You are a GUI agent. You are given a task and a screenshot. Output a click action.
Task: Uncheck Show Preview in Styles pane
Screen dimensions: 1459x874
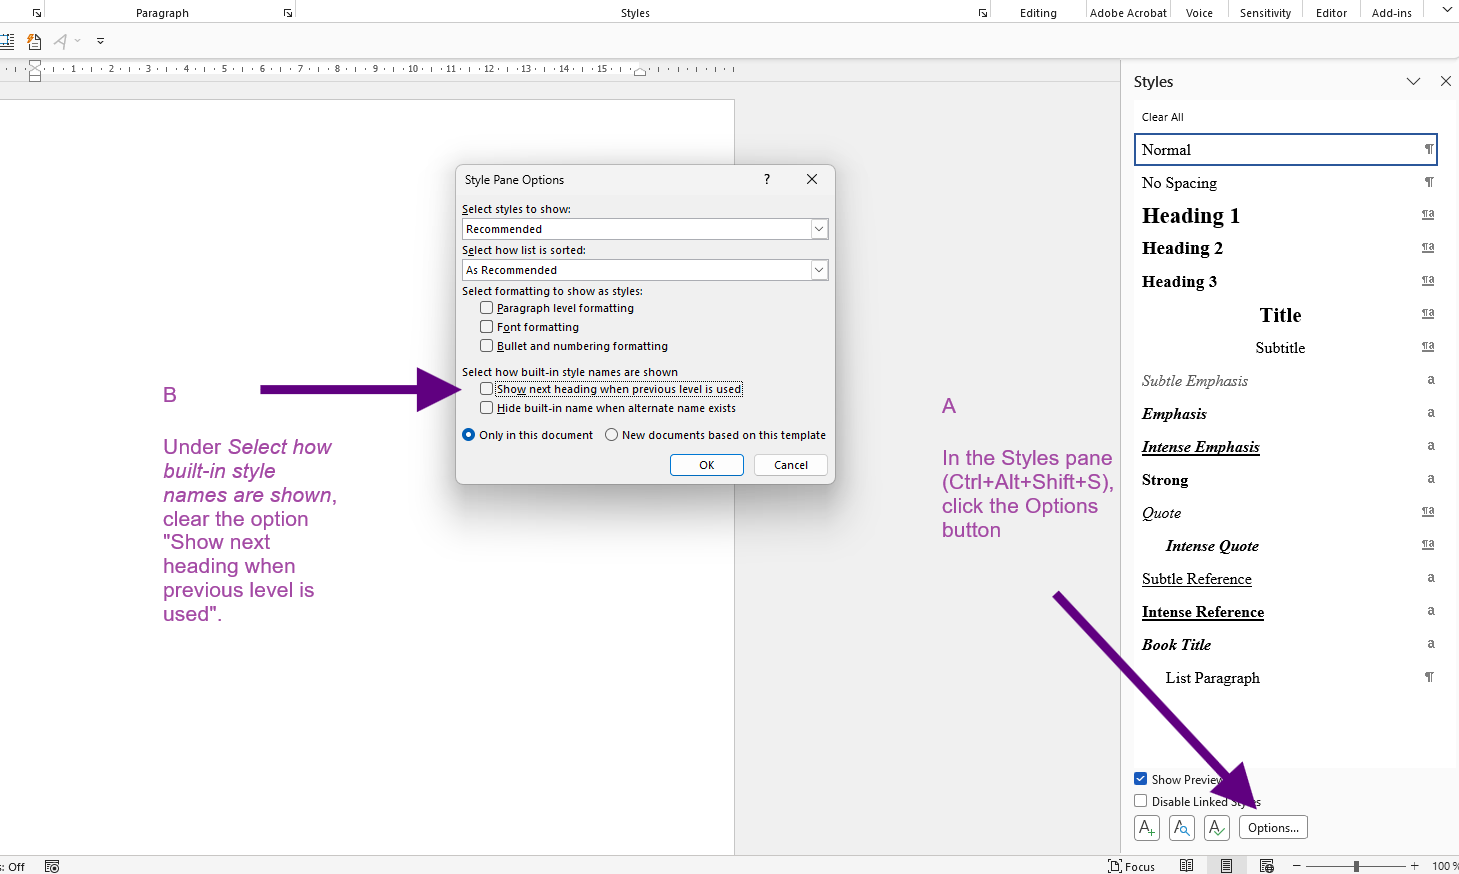pos(1140,779)
